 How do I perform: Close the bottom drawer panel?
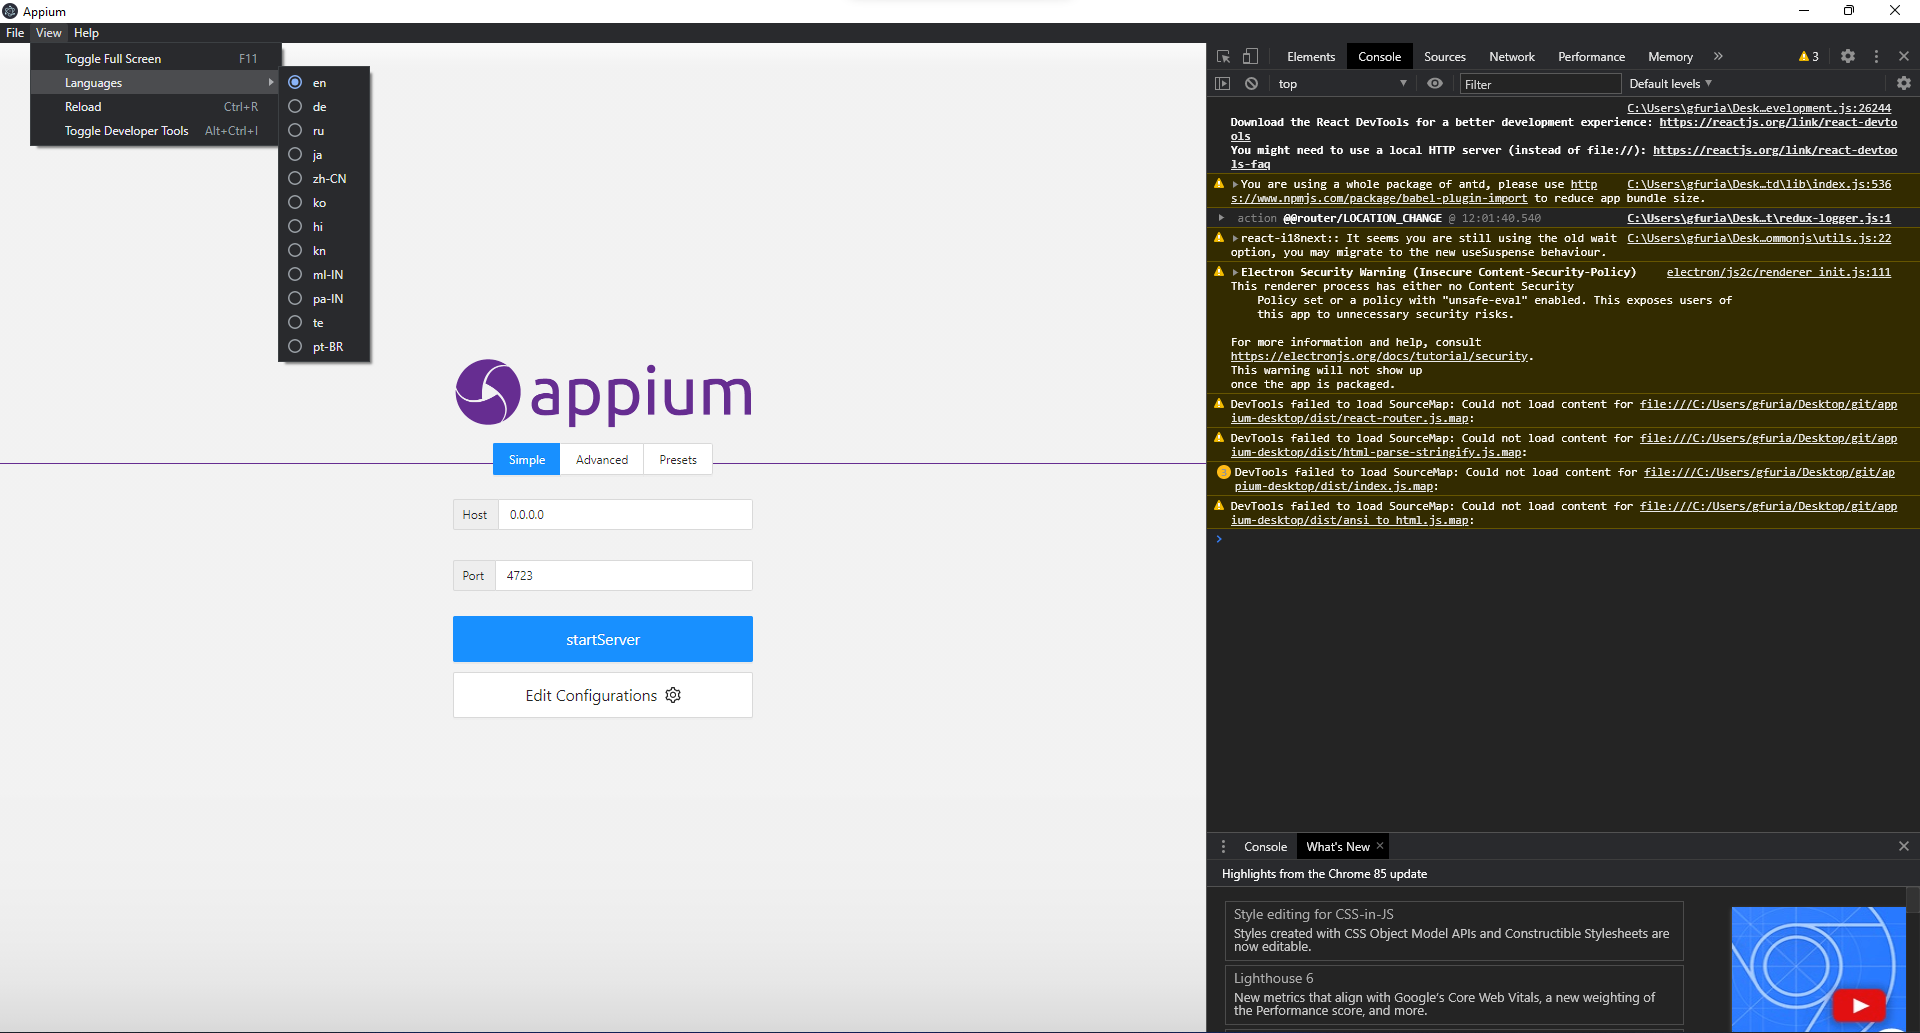(x=1904, y=846)
